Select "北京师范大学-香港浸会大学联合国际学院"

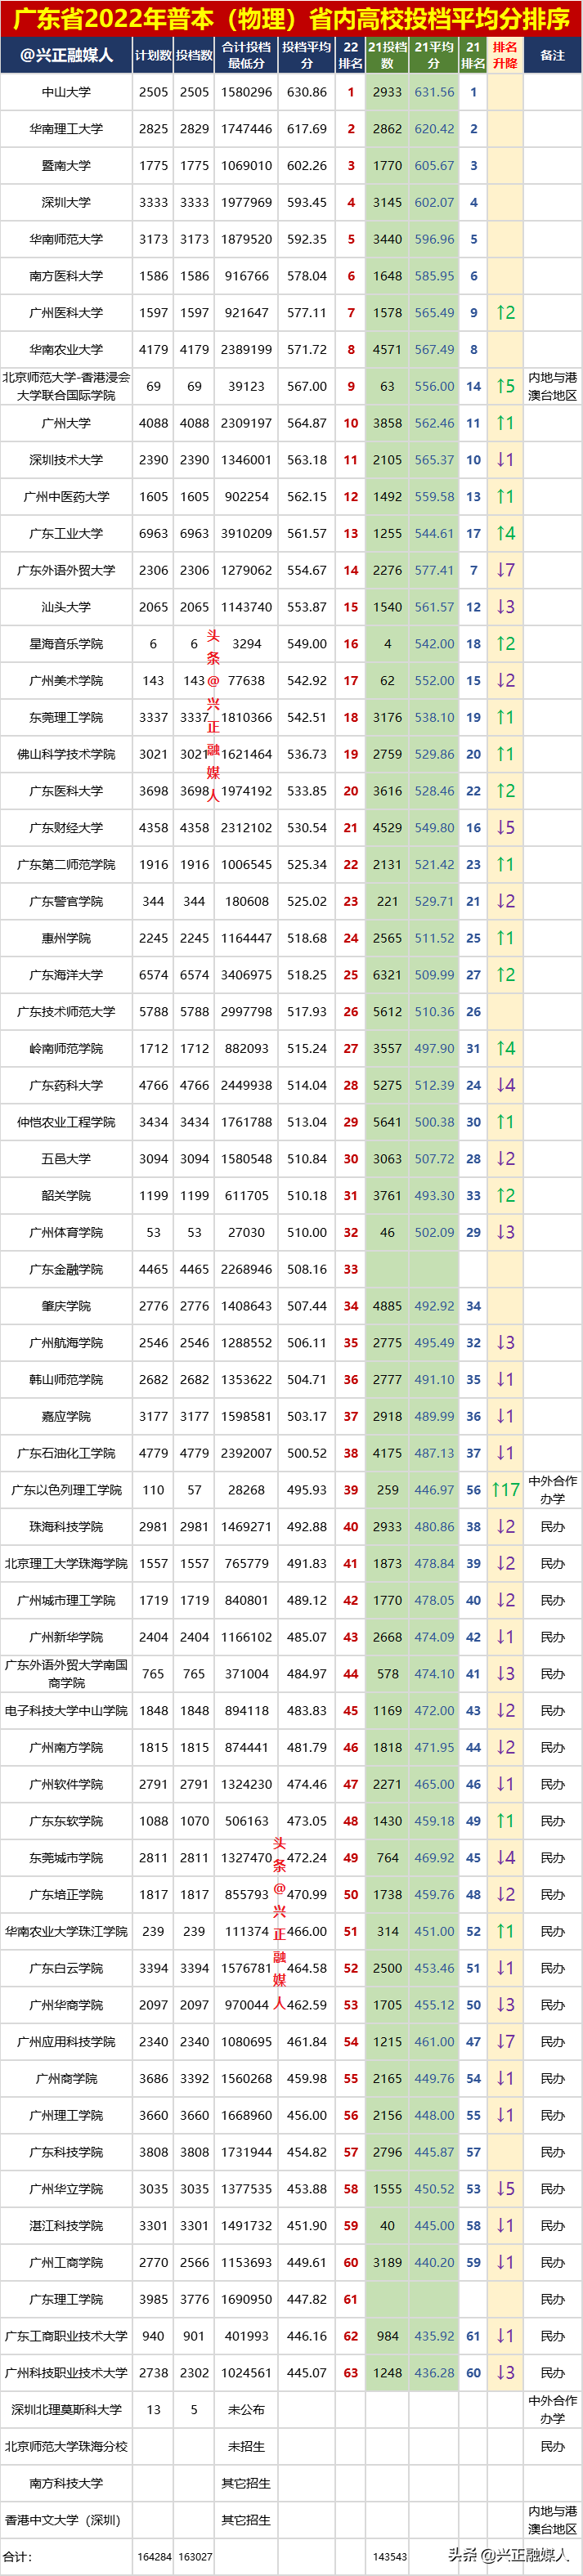point(66,387)
